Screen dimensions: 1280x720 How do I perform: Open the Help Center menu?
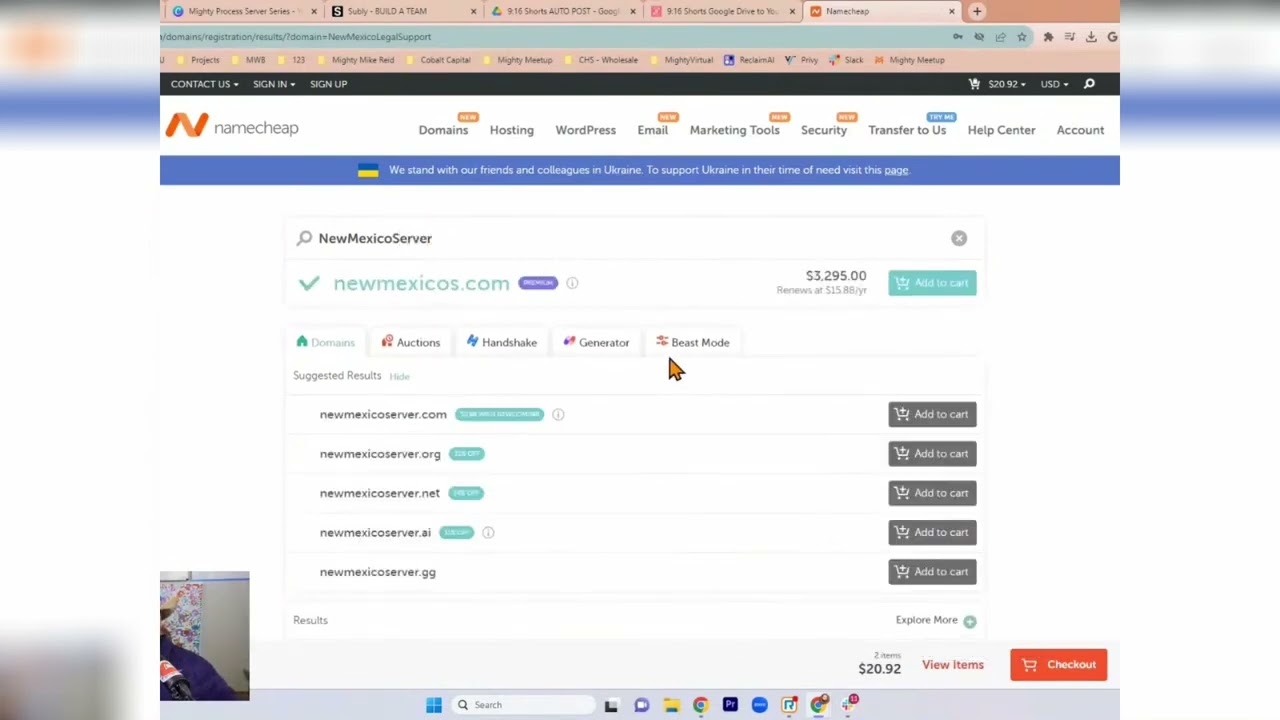(x=1001, y=130)
